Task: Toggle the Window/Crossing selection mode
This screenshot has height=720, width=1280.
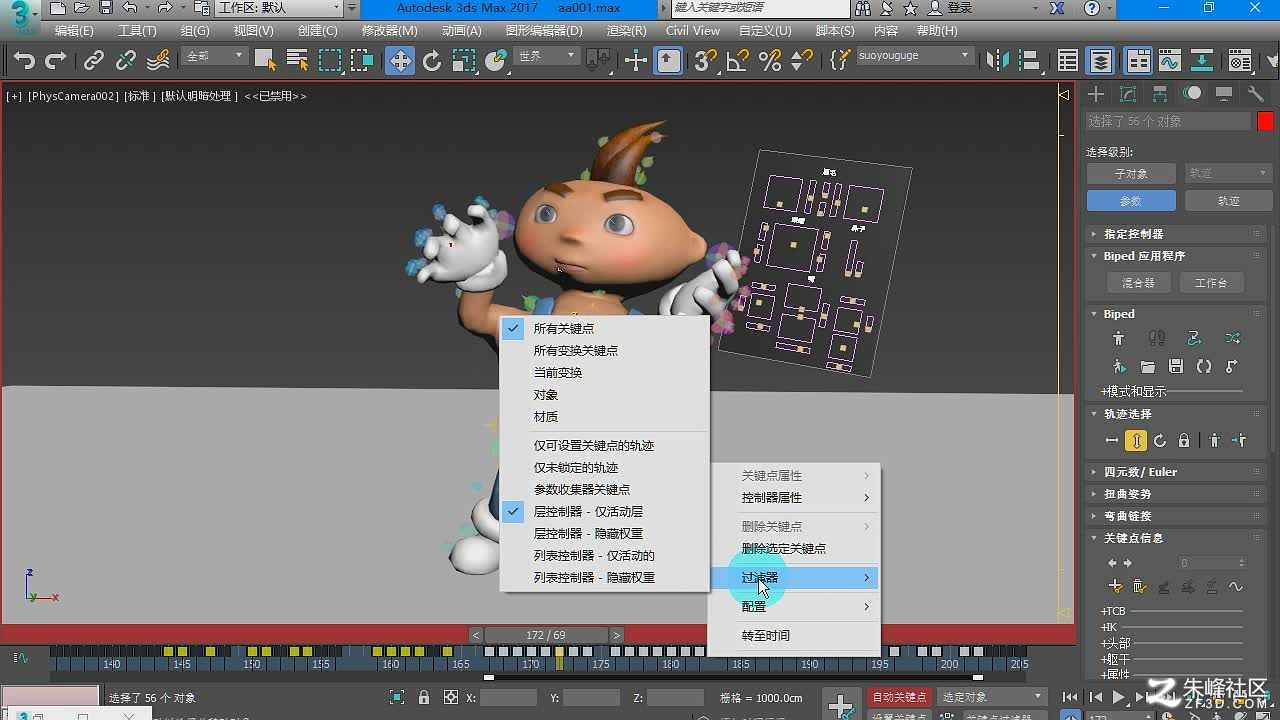Action: click(362, 61)
